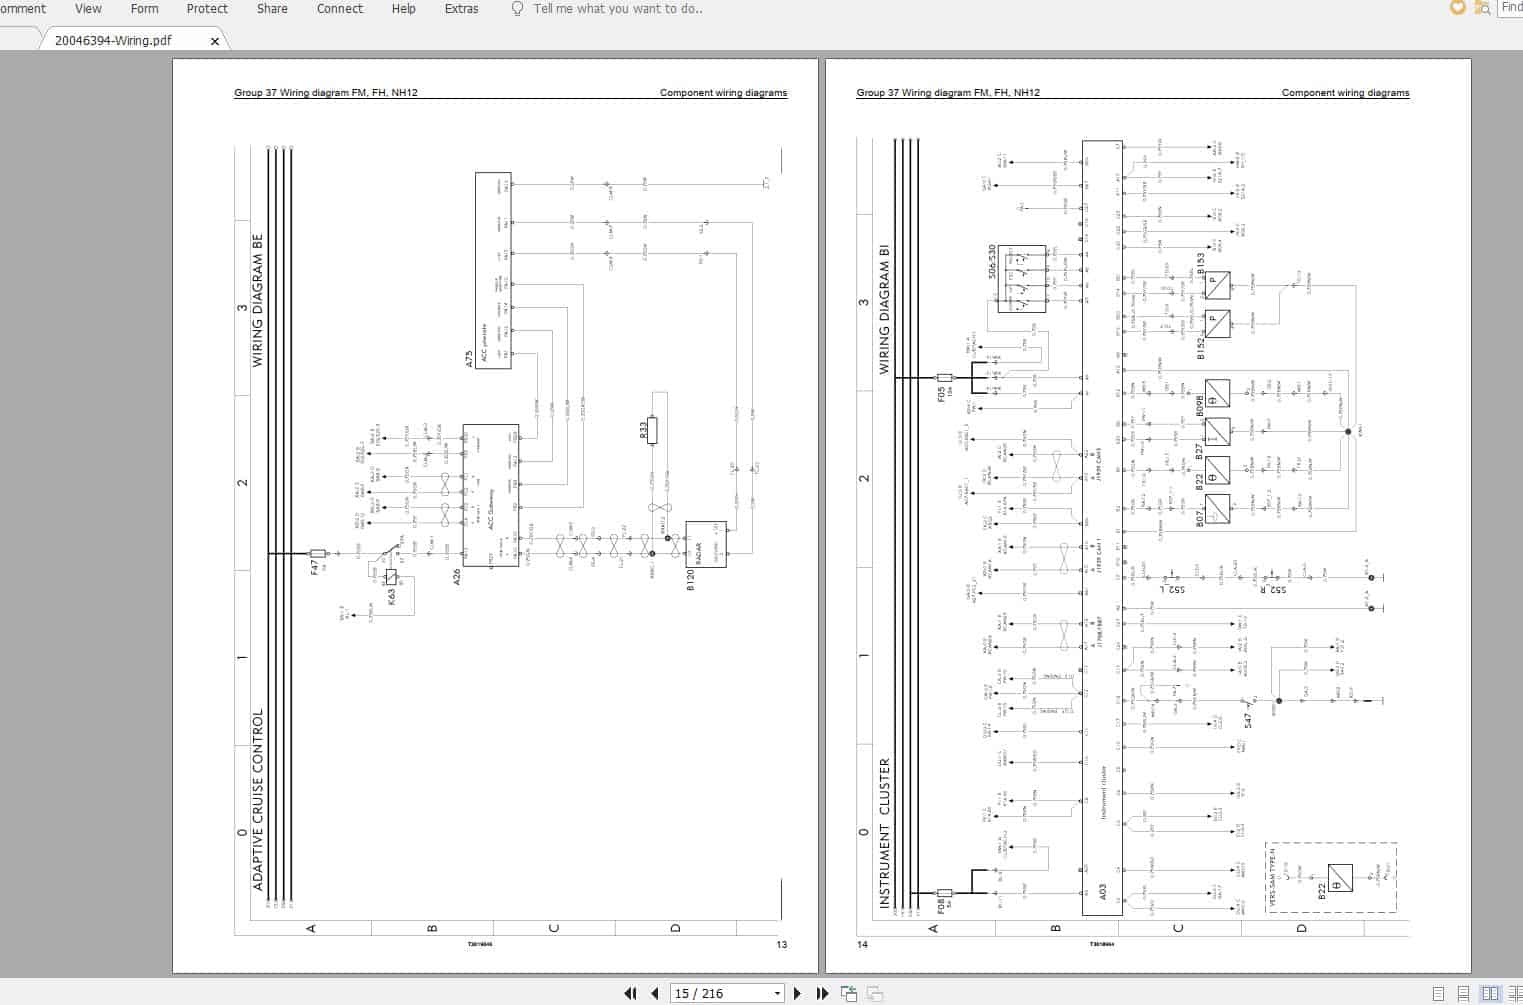This screenshot has width=1523, height=1005.
Task: Jump to the last page
Action: tap(822, 993)
